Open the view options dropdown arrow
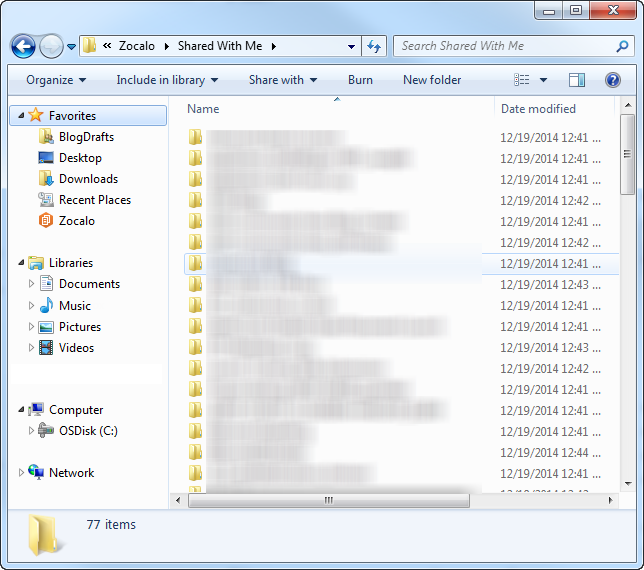 544,80
